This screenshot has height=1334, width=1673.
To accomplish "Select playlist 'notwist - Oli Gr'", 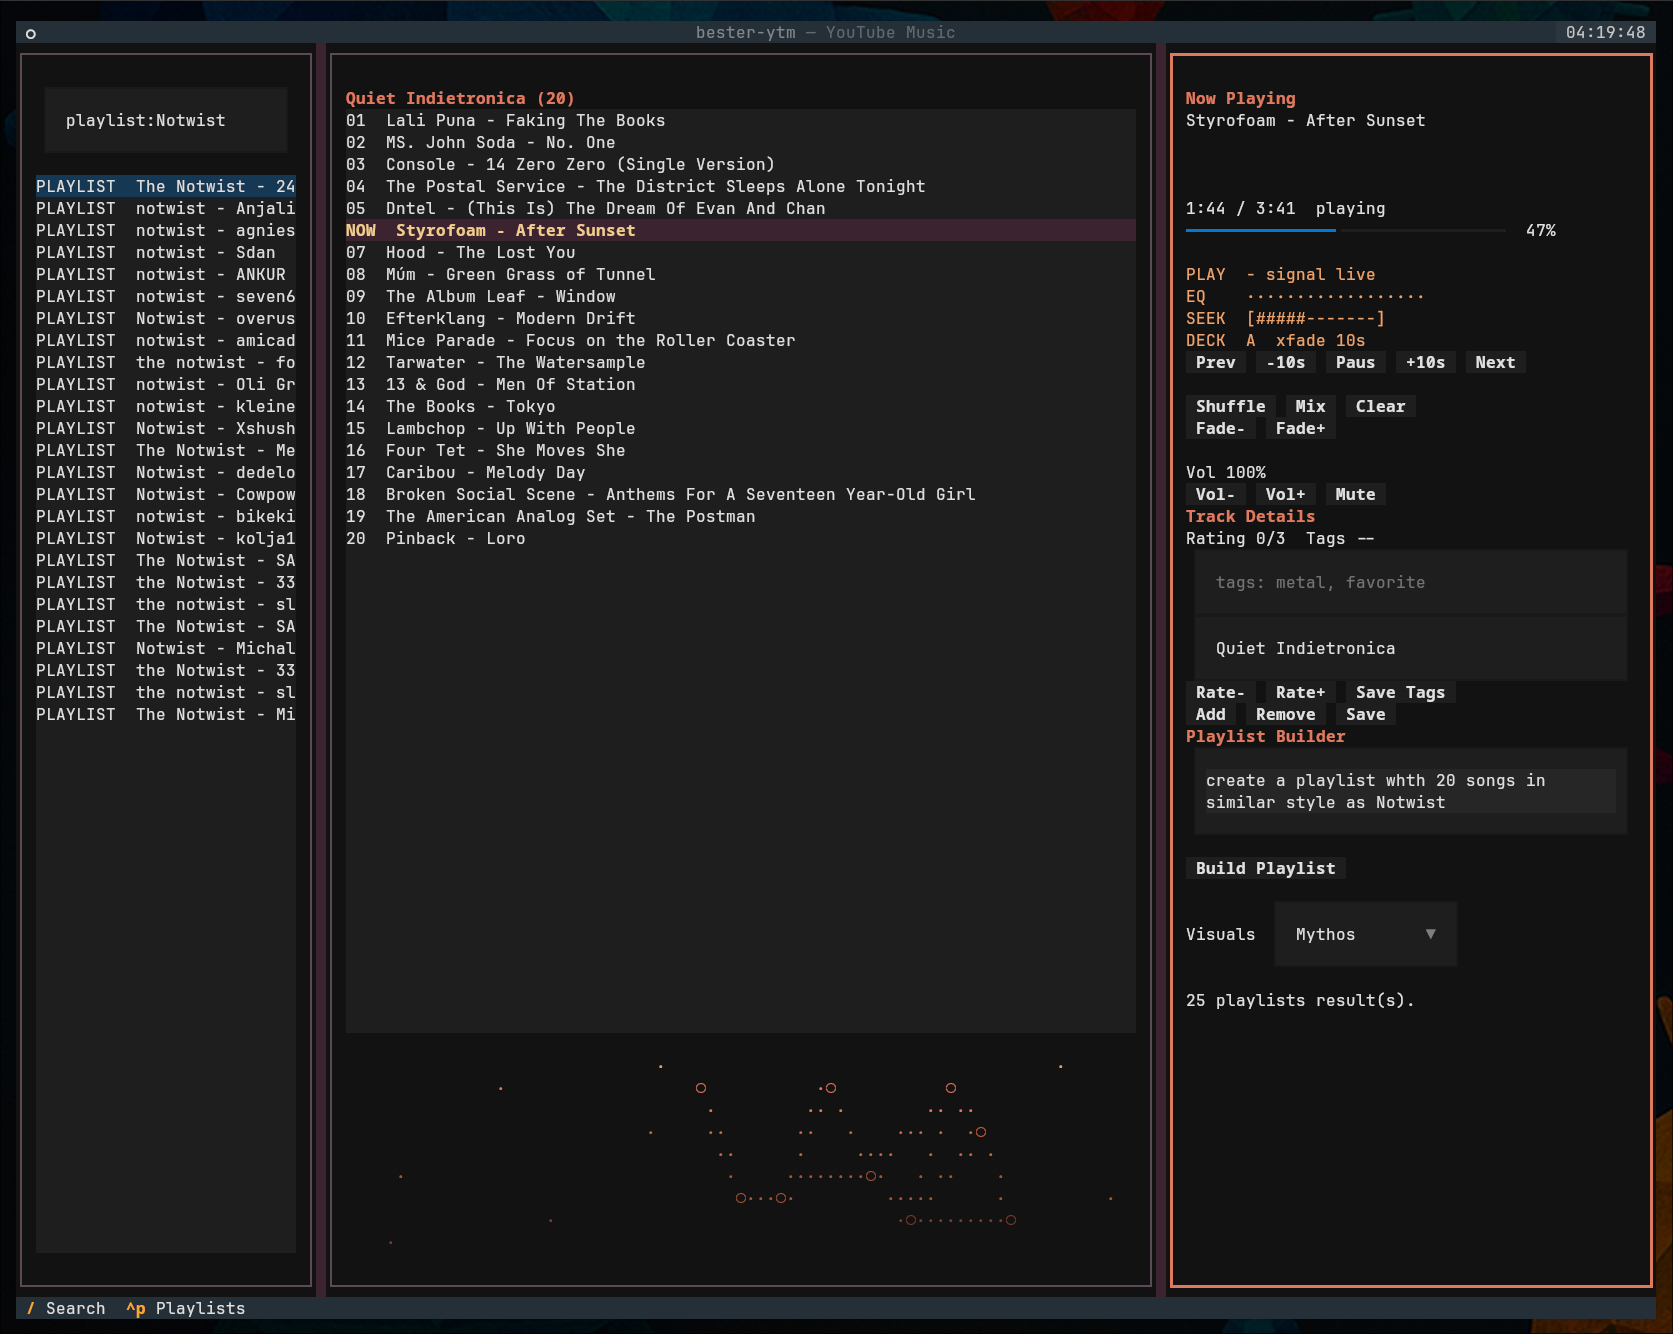I will [x=166, y=384].
